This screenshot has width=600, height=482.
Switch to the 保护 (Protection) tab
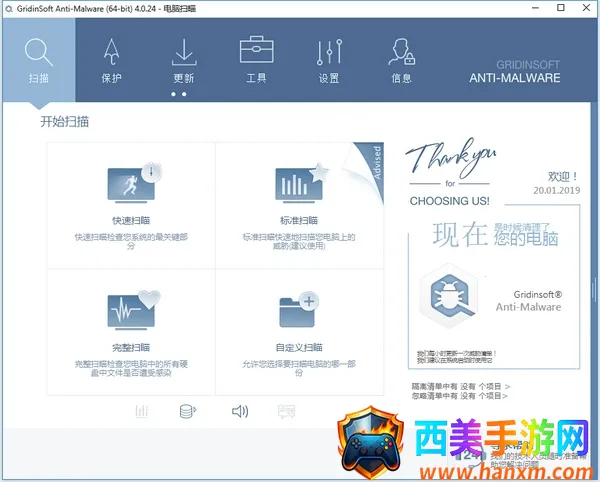pyautogui.click(x=111, y=58)
